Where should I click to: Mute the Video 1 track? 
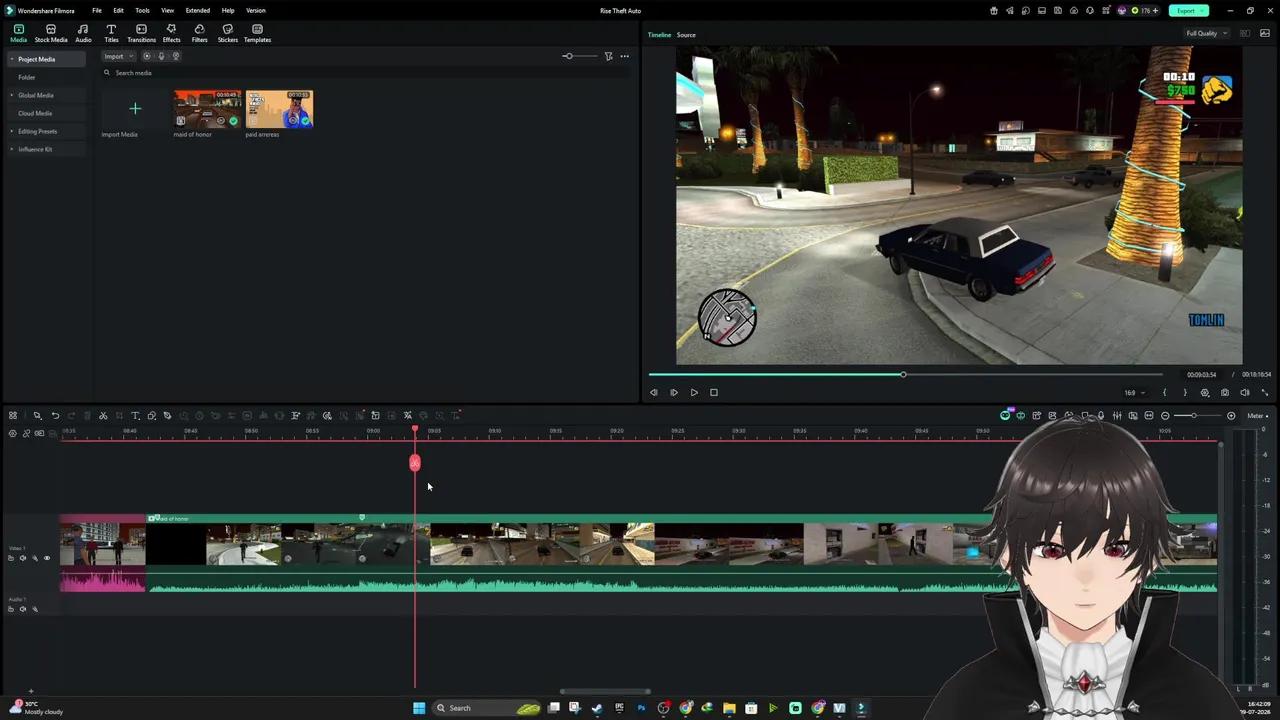23,558
